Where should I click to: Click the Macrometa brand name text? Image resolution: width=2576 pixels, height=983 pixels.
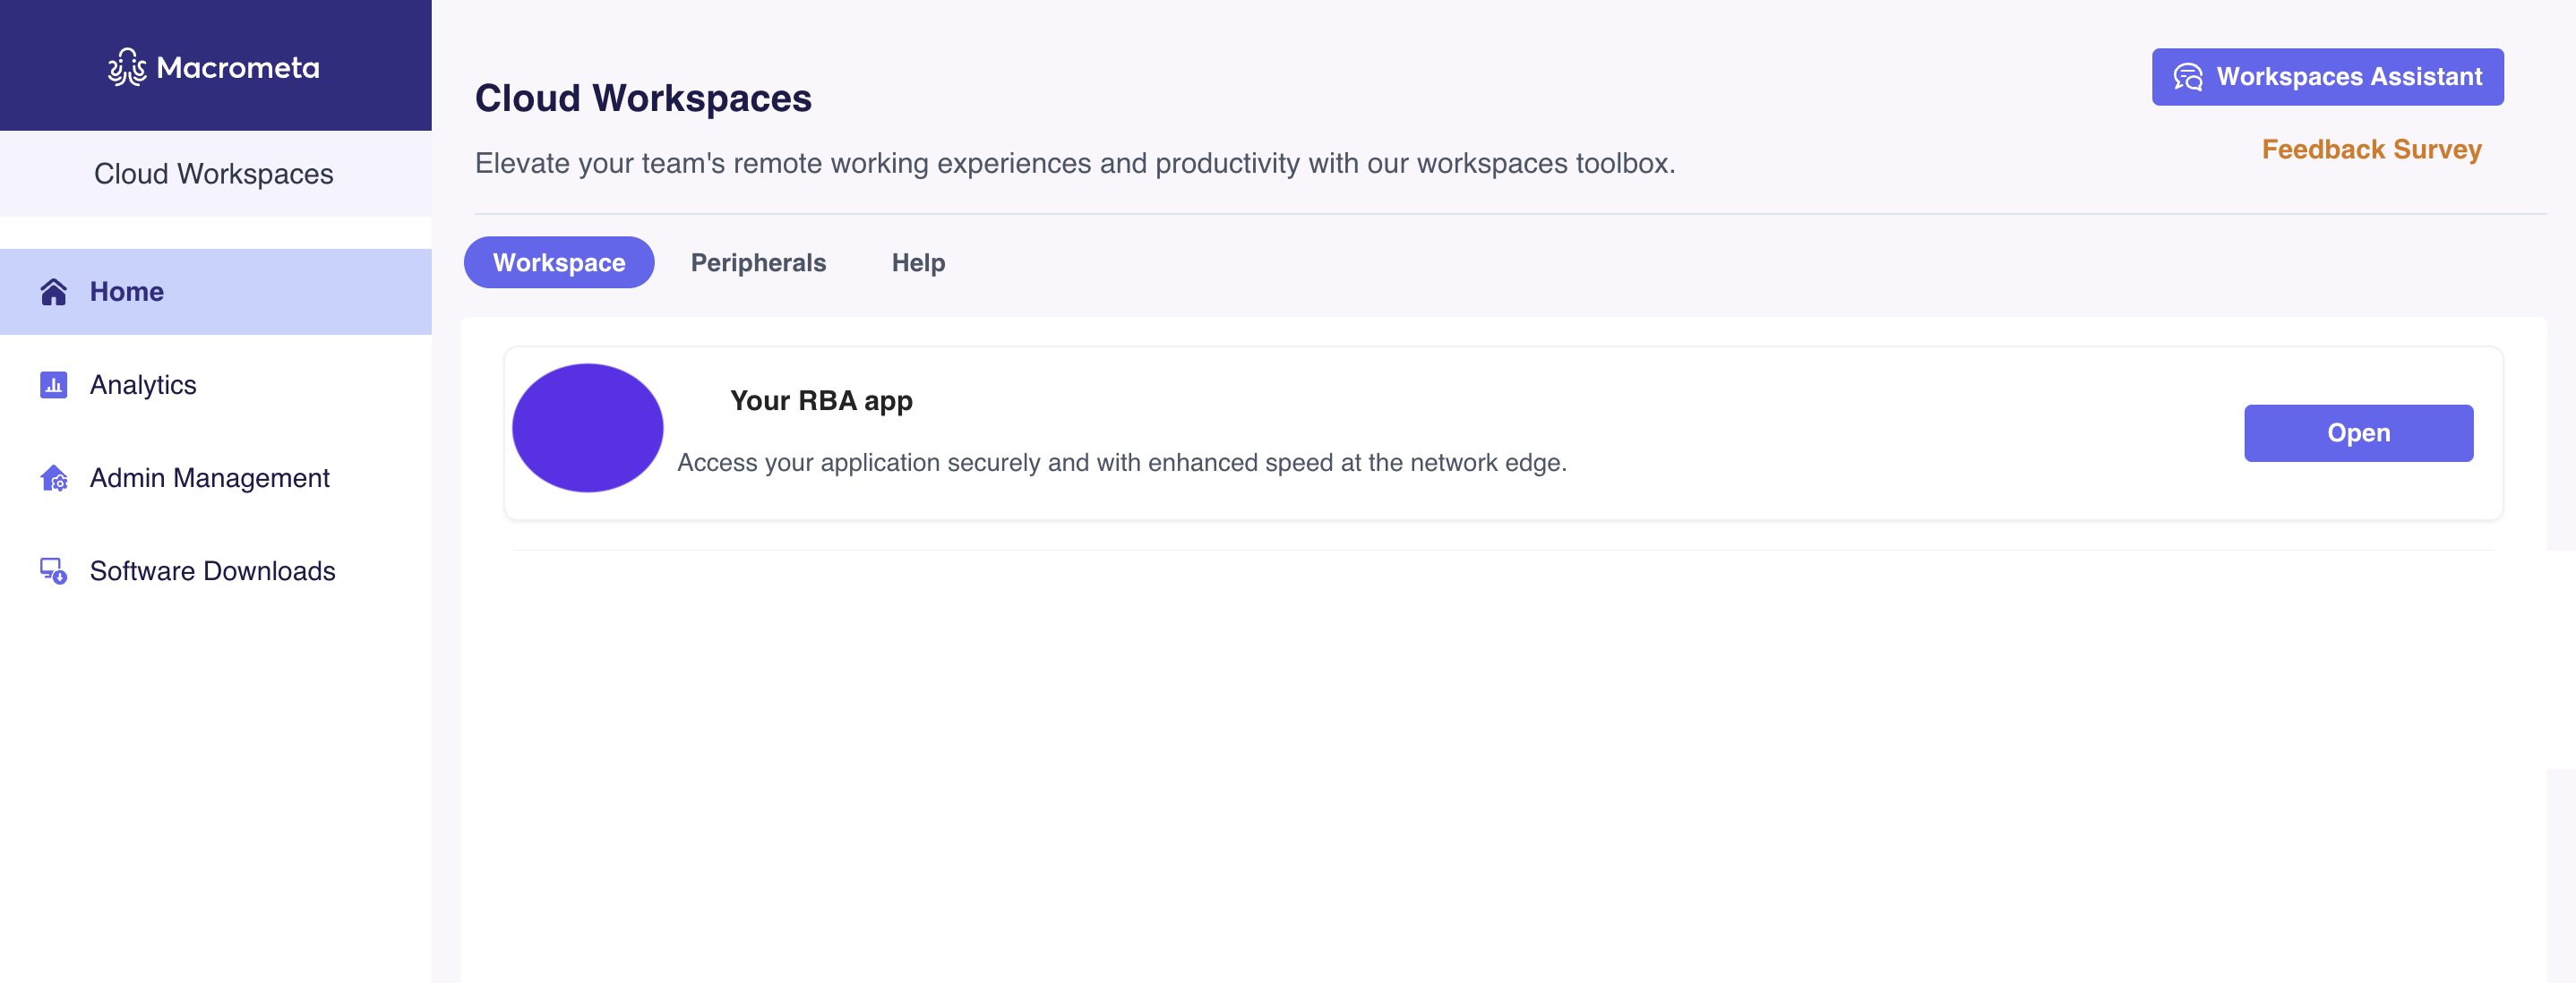tap(238, 68)
